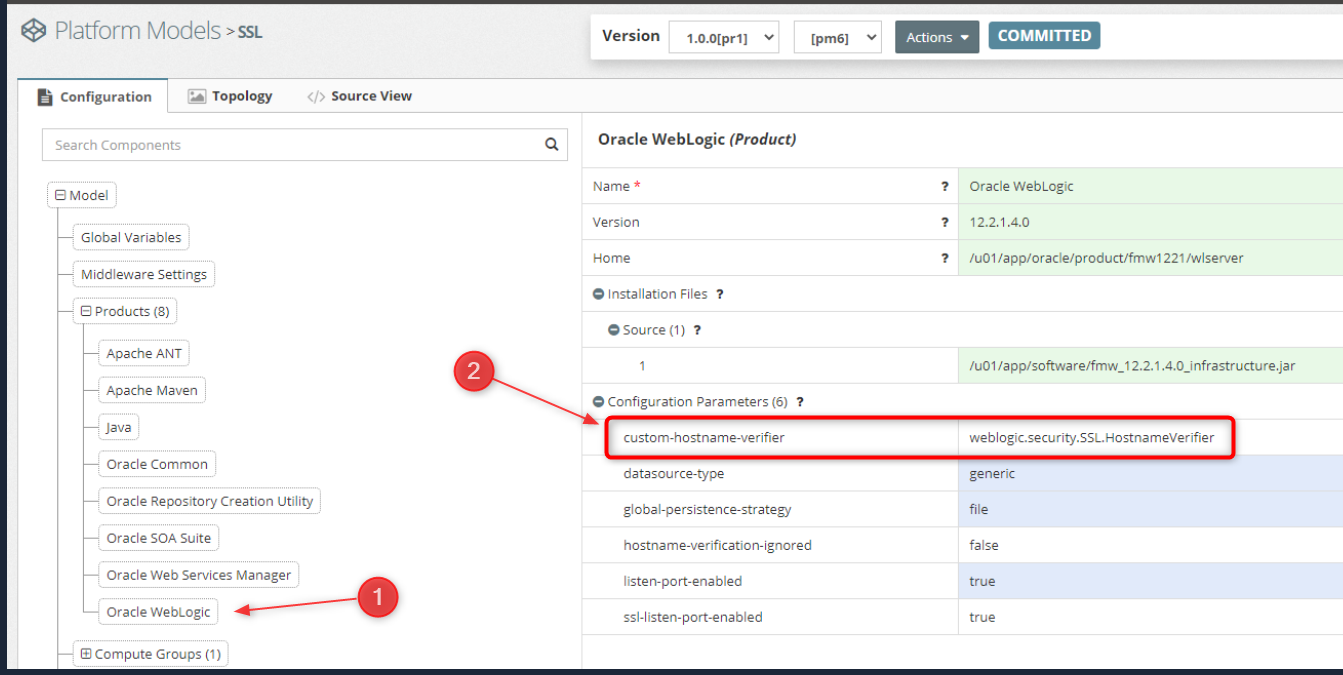Click the global-persistence-strategy parameter name
The image size is (1343, 675).
click(707, 510)
